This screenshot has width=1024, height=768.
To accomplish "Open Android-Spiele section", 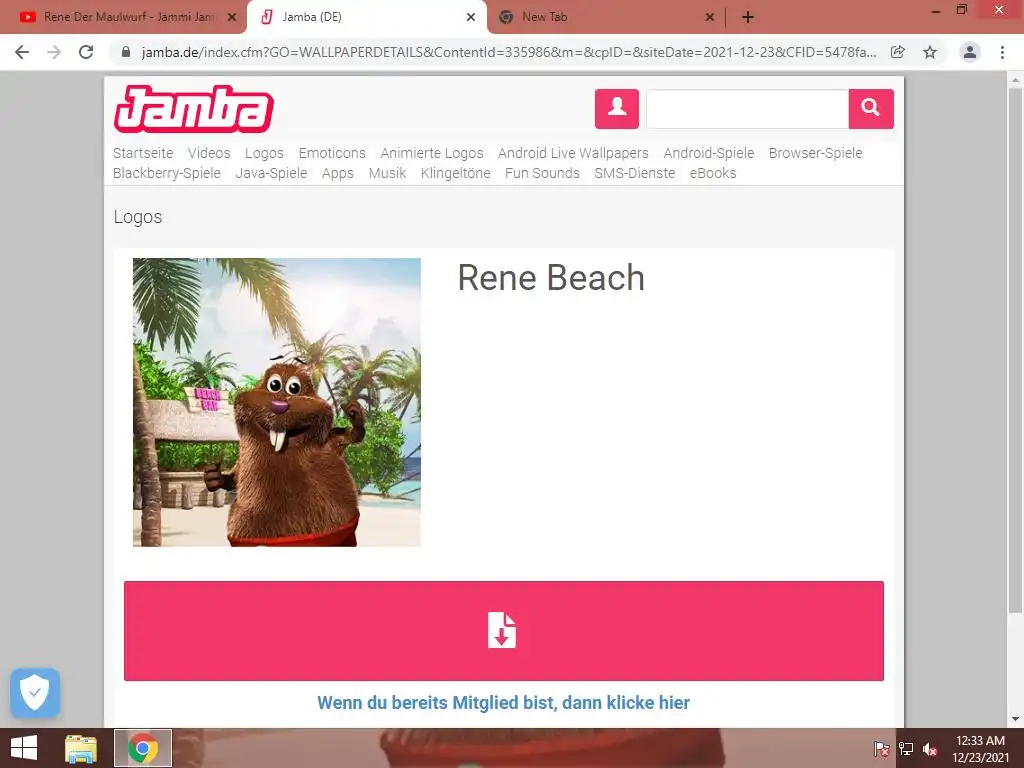I will (x=709, y=153).
